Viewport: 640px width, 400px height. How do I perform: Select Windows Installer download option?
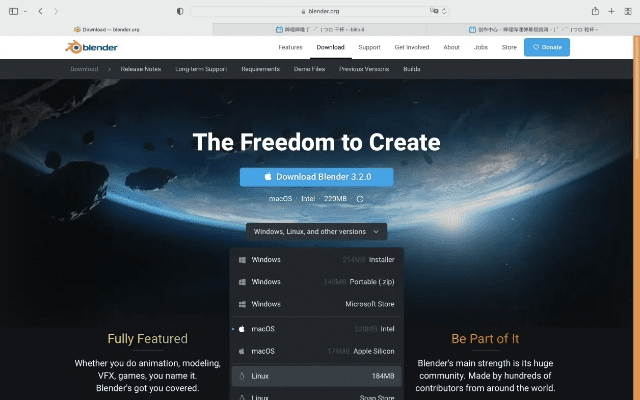point(316,260)
